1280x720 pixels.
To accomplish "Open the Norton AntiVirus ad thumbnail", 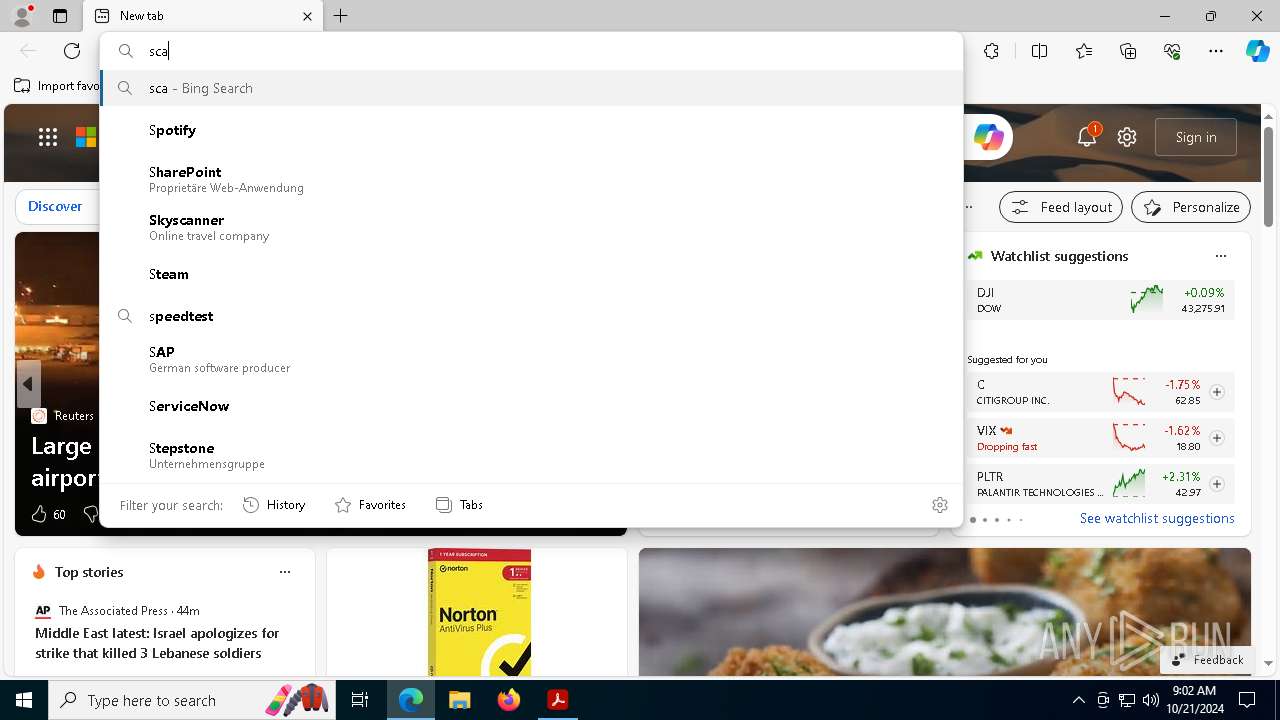I will [x=479, y=612].
